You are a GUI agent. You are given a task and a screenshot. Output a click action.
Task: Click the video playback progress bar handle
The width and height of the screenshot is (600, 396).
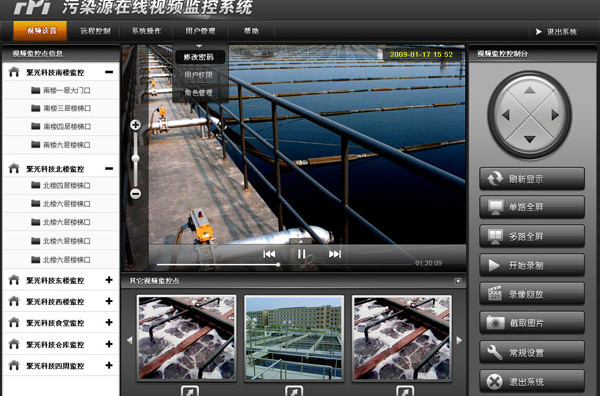pyautogui.click(x=279, y=264)
